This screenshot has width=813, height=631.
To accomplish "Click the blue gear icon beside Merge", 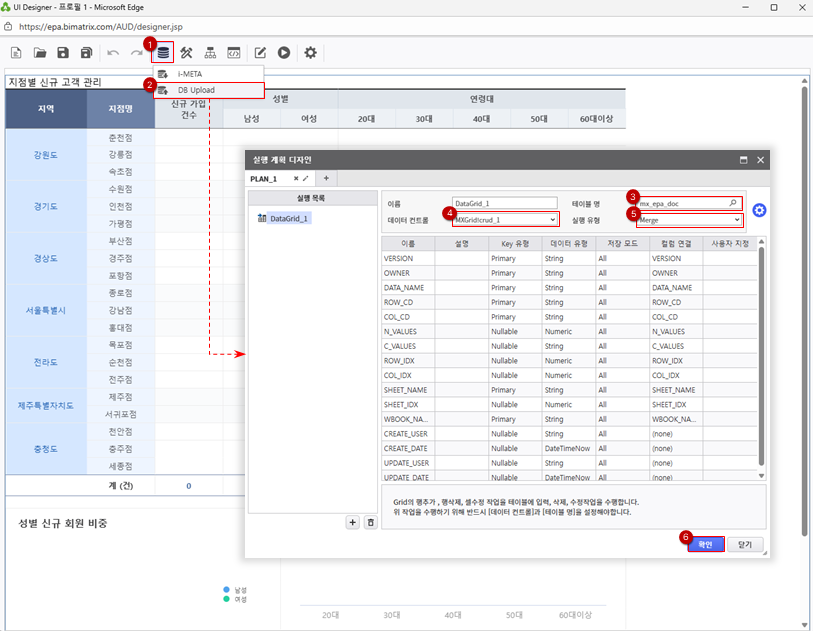I will click(x=759, y=210).
